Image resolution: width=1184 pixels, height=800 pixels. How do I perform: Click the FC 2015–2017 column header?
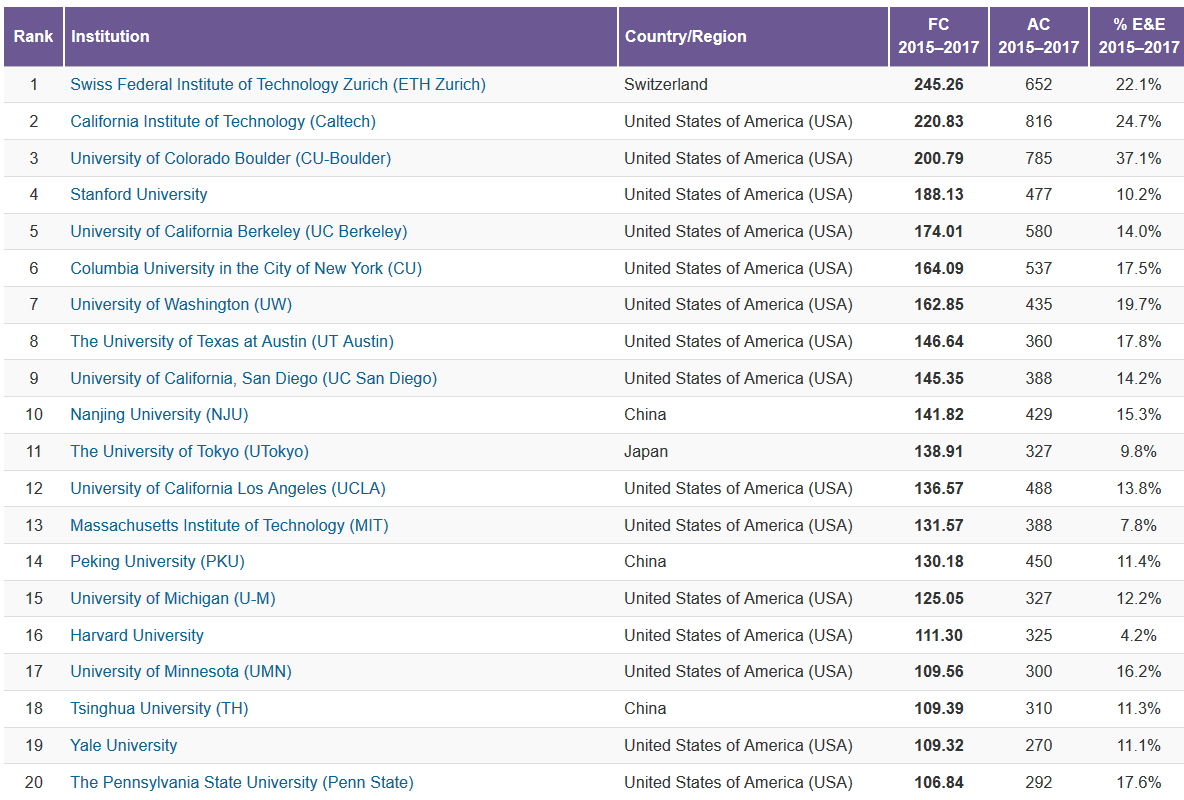[939, 36]
